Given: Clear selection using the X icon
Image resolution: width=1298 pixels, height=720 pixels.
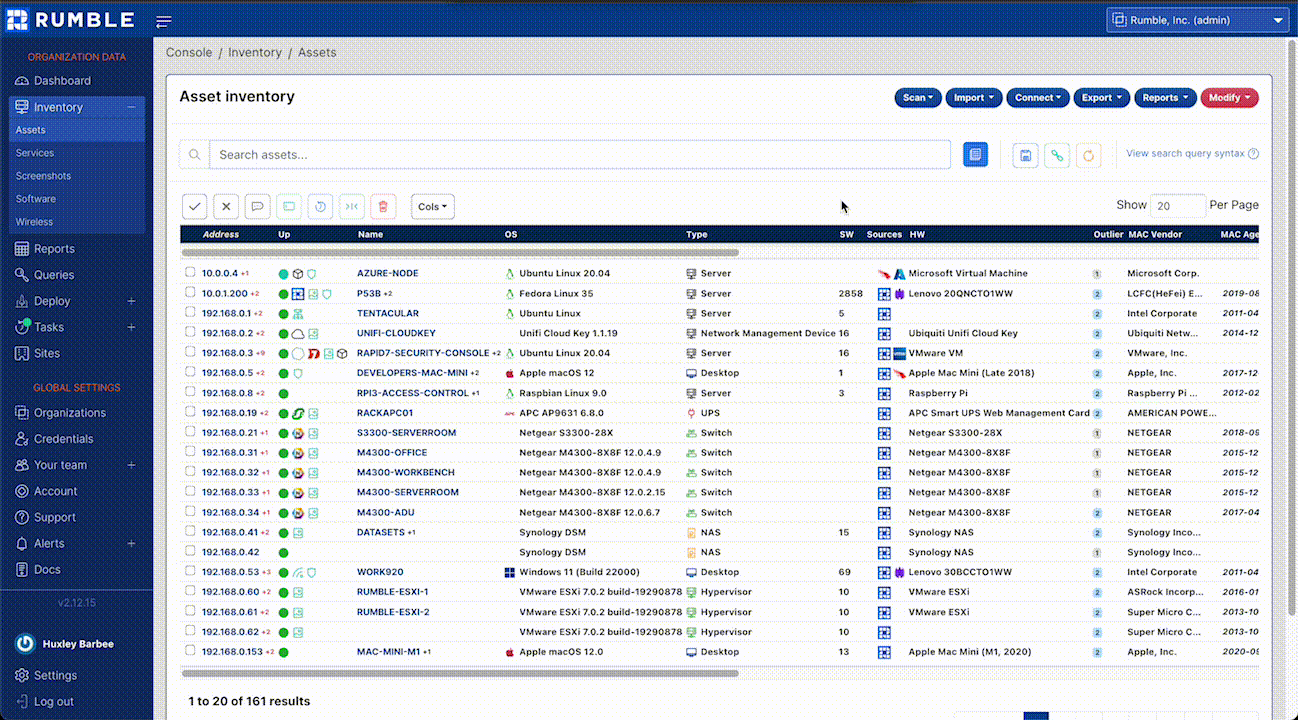Looking at the screenshot, I should [x=225, y=206].
